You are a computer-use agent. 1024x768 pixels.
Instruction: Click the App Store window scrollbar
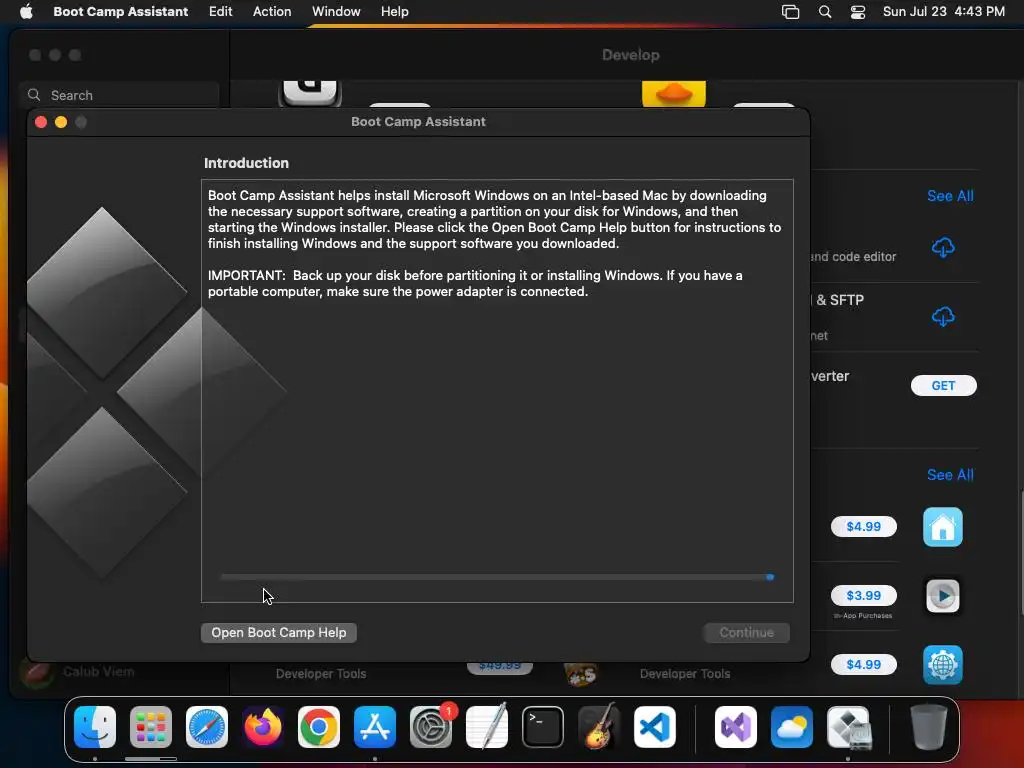click(x=1021, y=552)
